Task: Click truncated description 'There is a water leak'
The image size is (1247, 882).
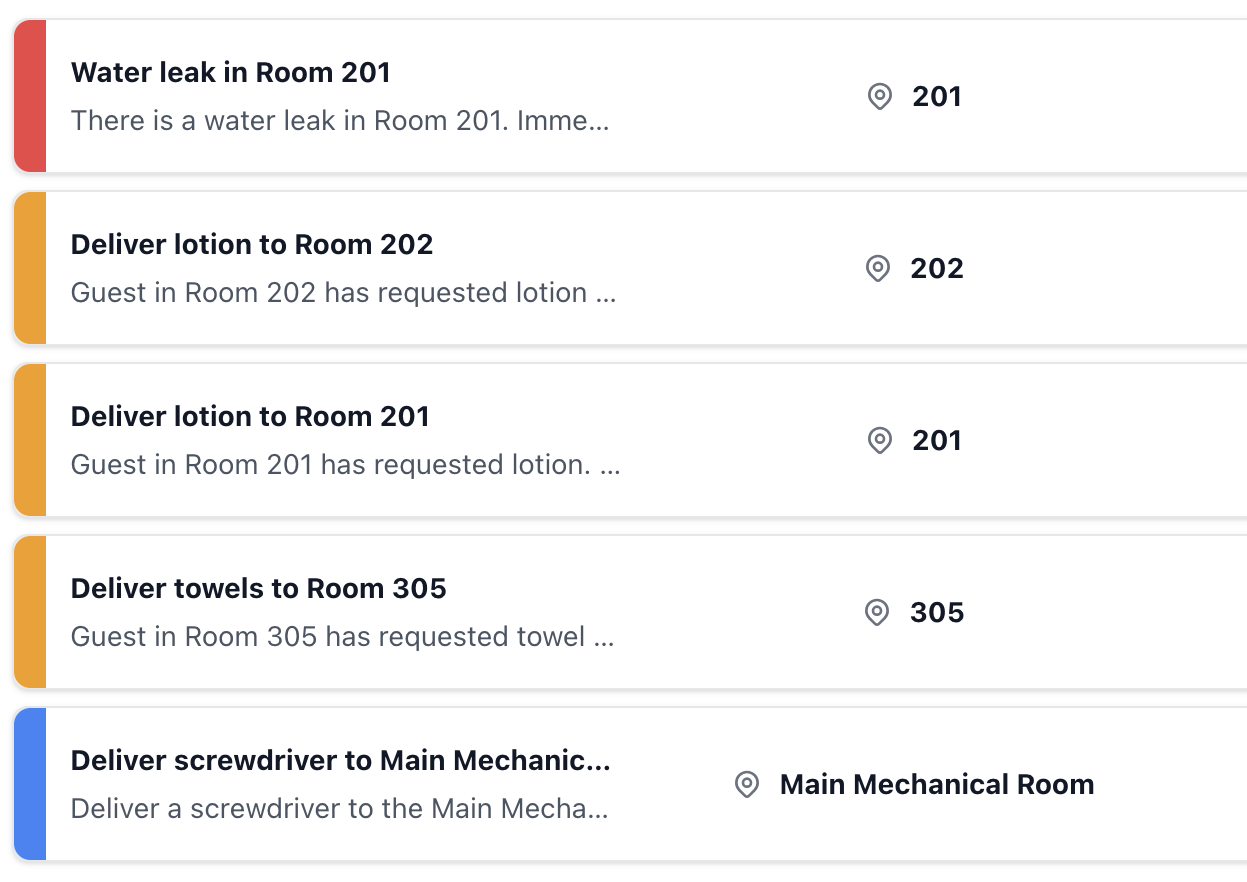Action: [x=340, y=121]
